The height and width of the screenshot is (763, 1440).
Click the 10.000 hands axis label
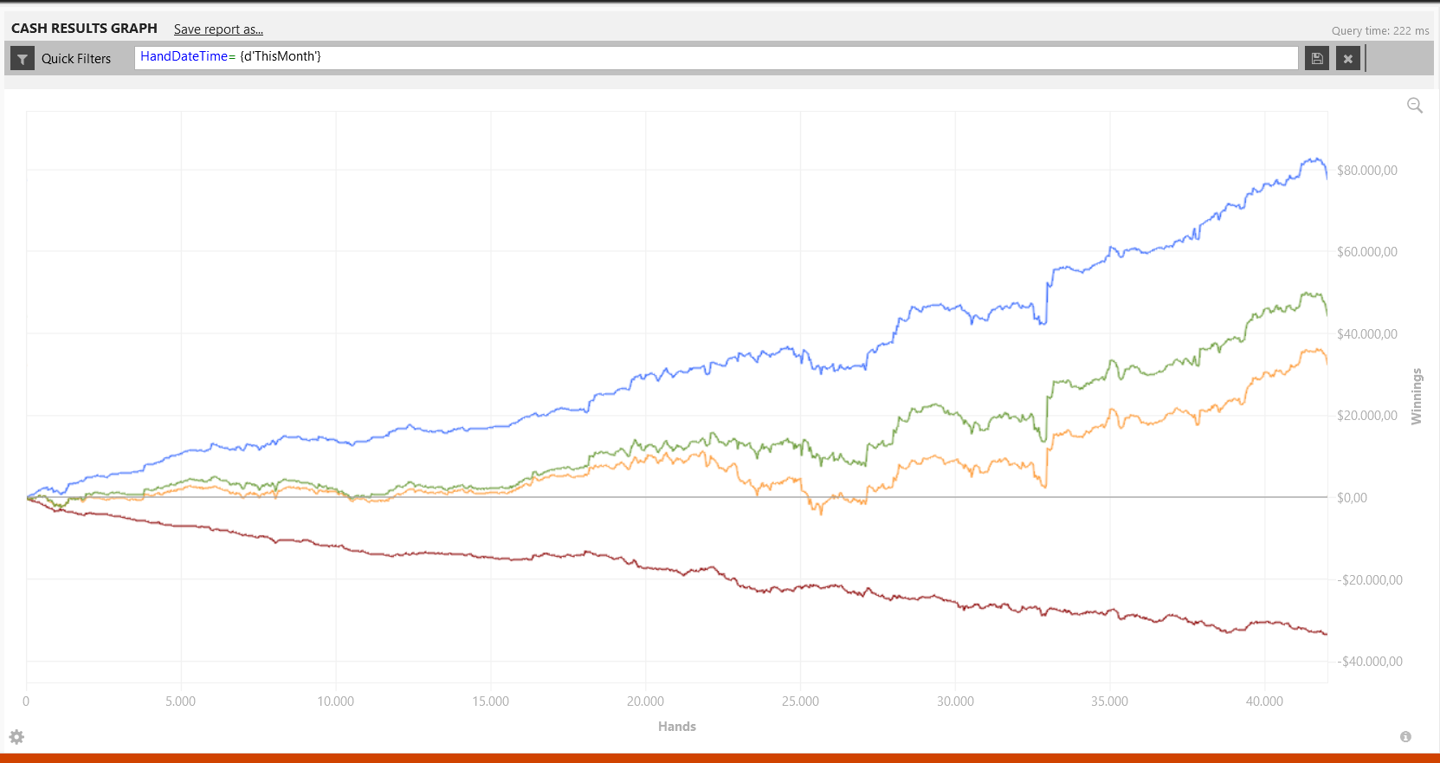click(336, 701)
